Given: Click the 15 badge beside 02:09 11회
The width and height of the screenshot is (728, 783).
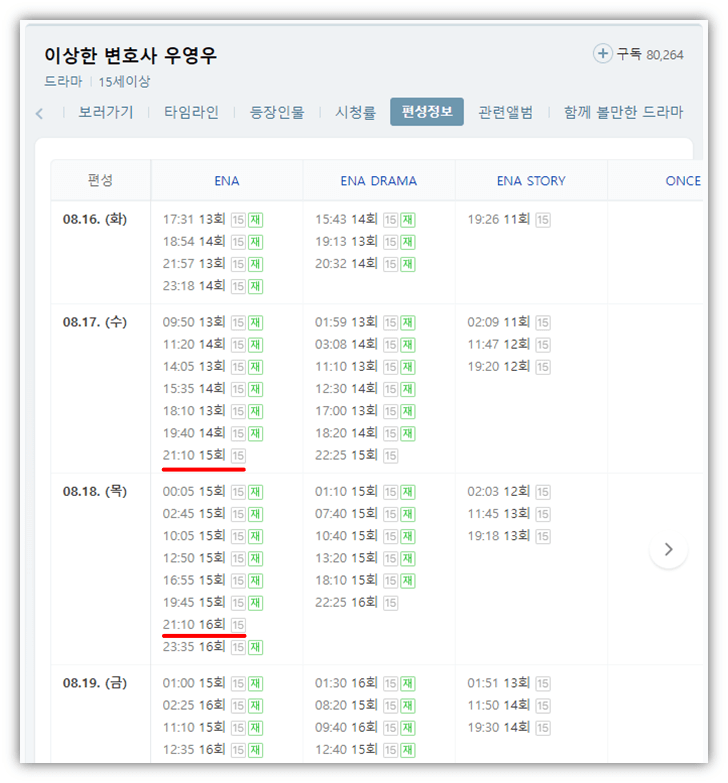Looking at the screenshot, I should tap(543, 323).
